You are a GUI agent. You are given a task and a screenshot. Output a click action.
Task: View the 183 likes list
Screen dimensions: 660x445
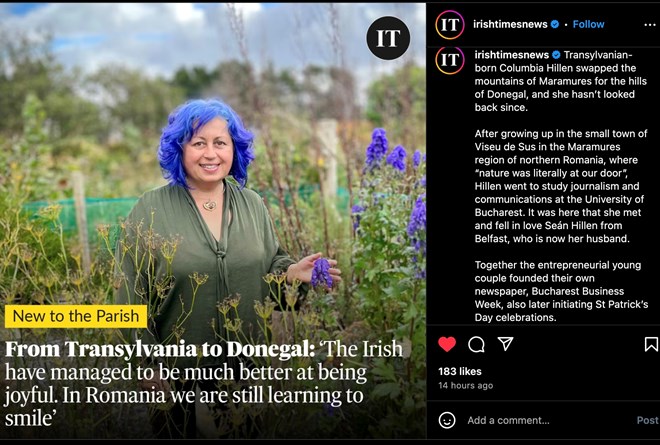click(460, 371)
